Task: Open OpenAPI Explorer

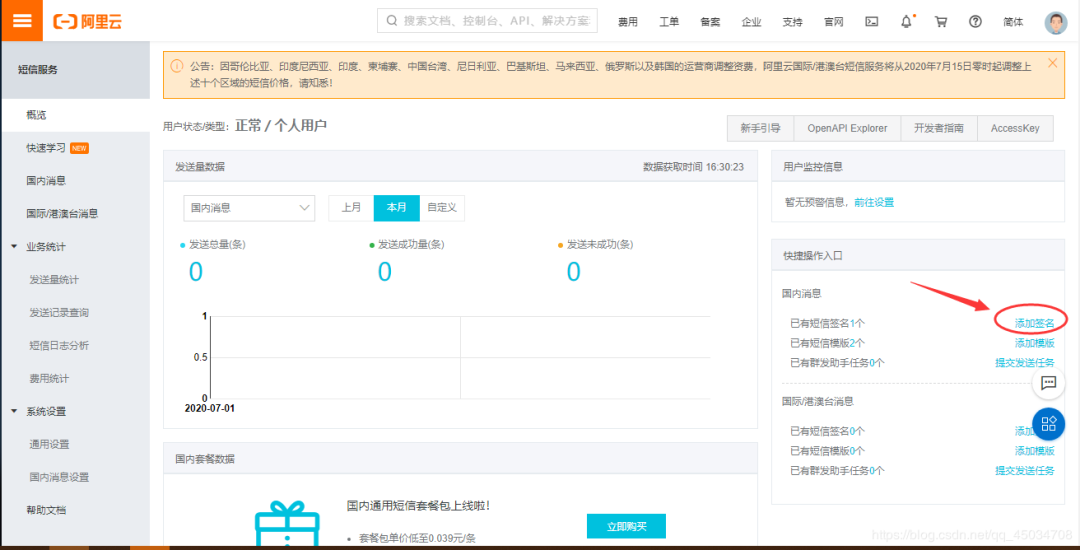Action: click(x=847, y=128)
